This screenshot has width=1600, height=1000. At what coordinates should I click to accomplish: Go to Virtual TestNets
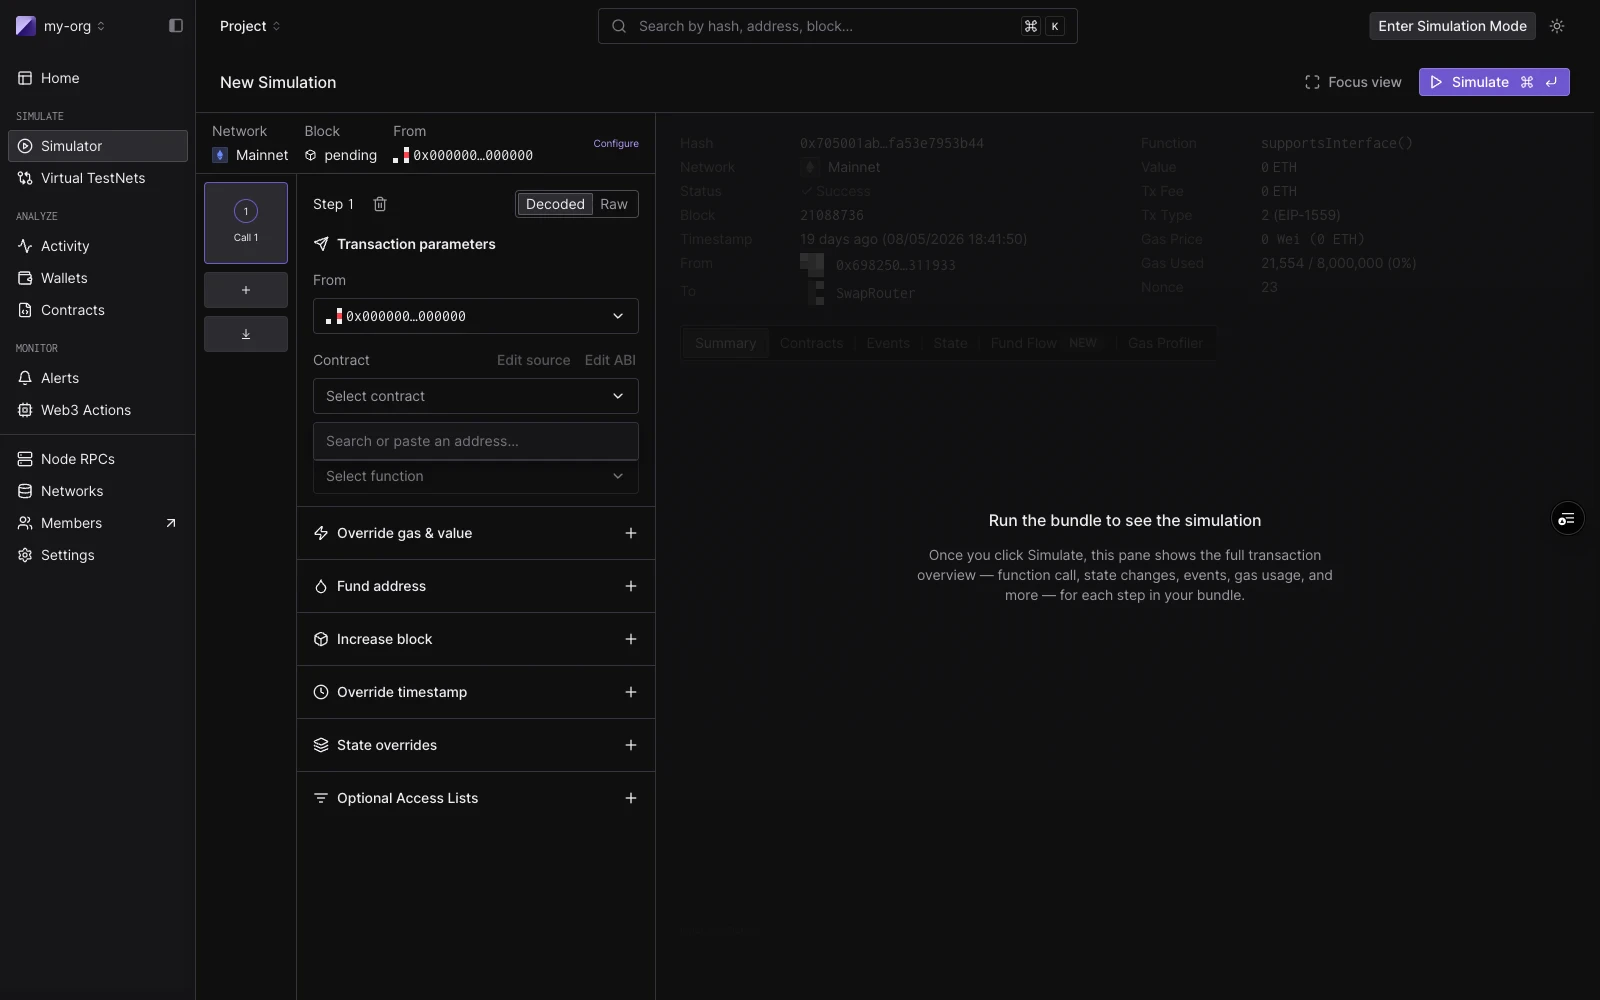pos(98,178)
